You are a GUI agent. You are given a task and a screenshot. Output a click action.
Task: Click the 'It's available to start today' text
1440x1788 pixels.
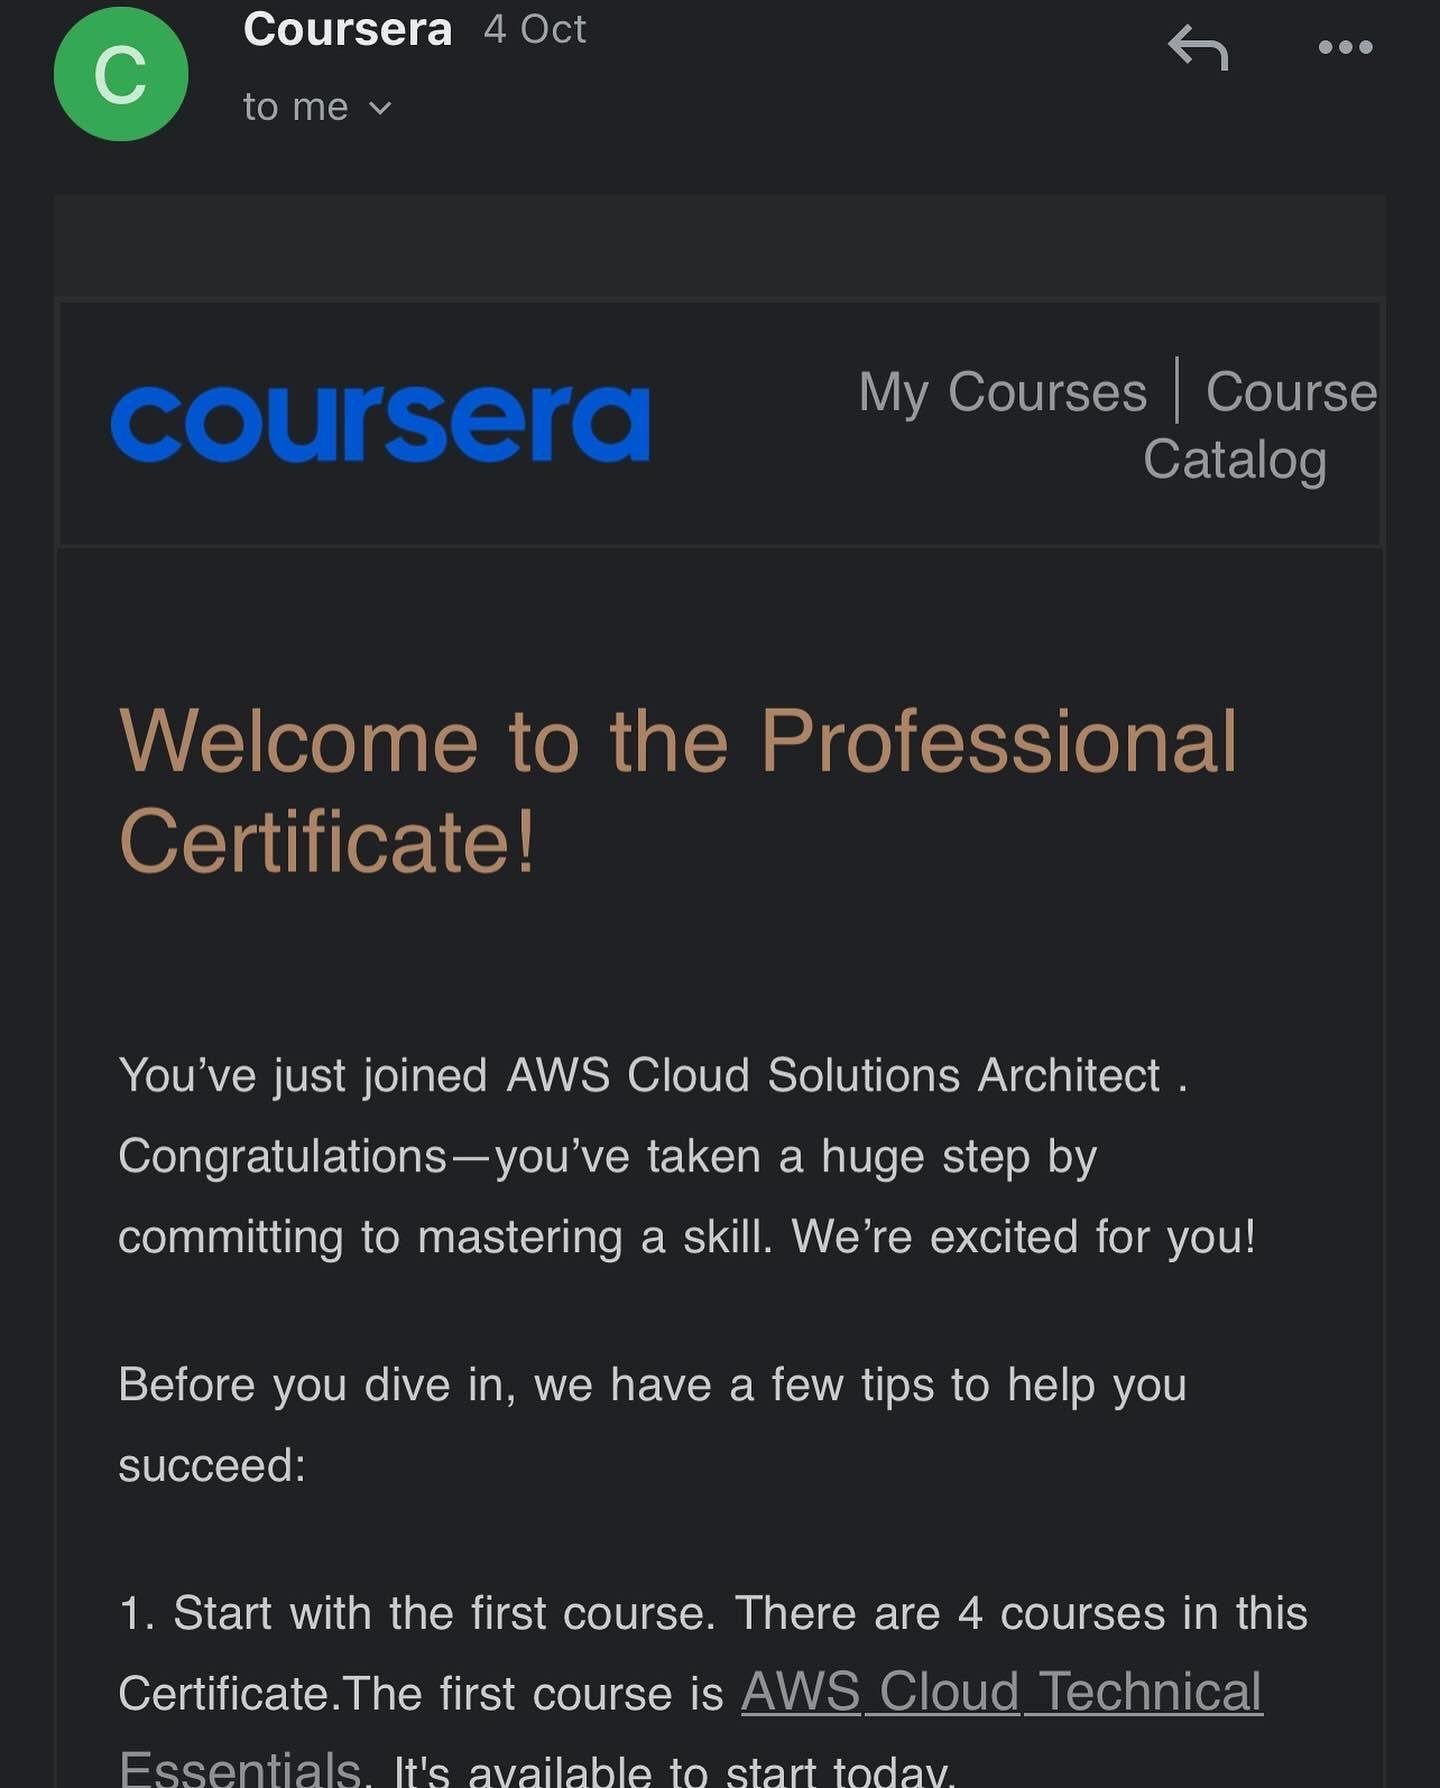[x=675, y=1770]
